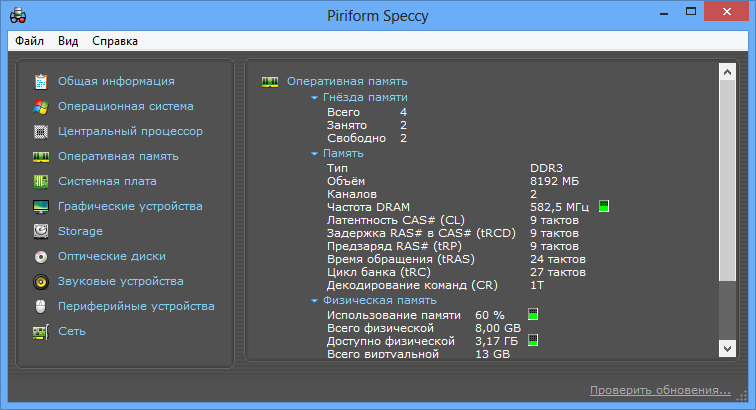Click the green graph icon next to 582,5 МГц
The height and width of the screenshot is (410, 756).
tap(604, 206)
